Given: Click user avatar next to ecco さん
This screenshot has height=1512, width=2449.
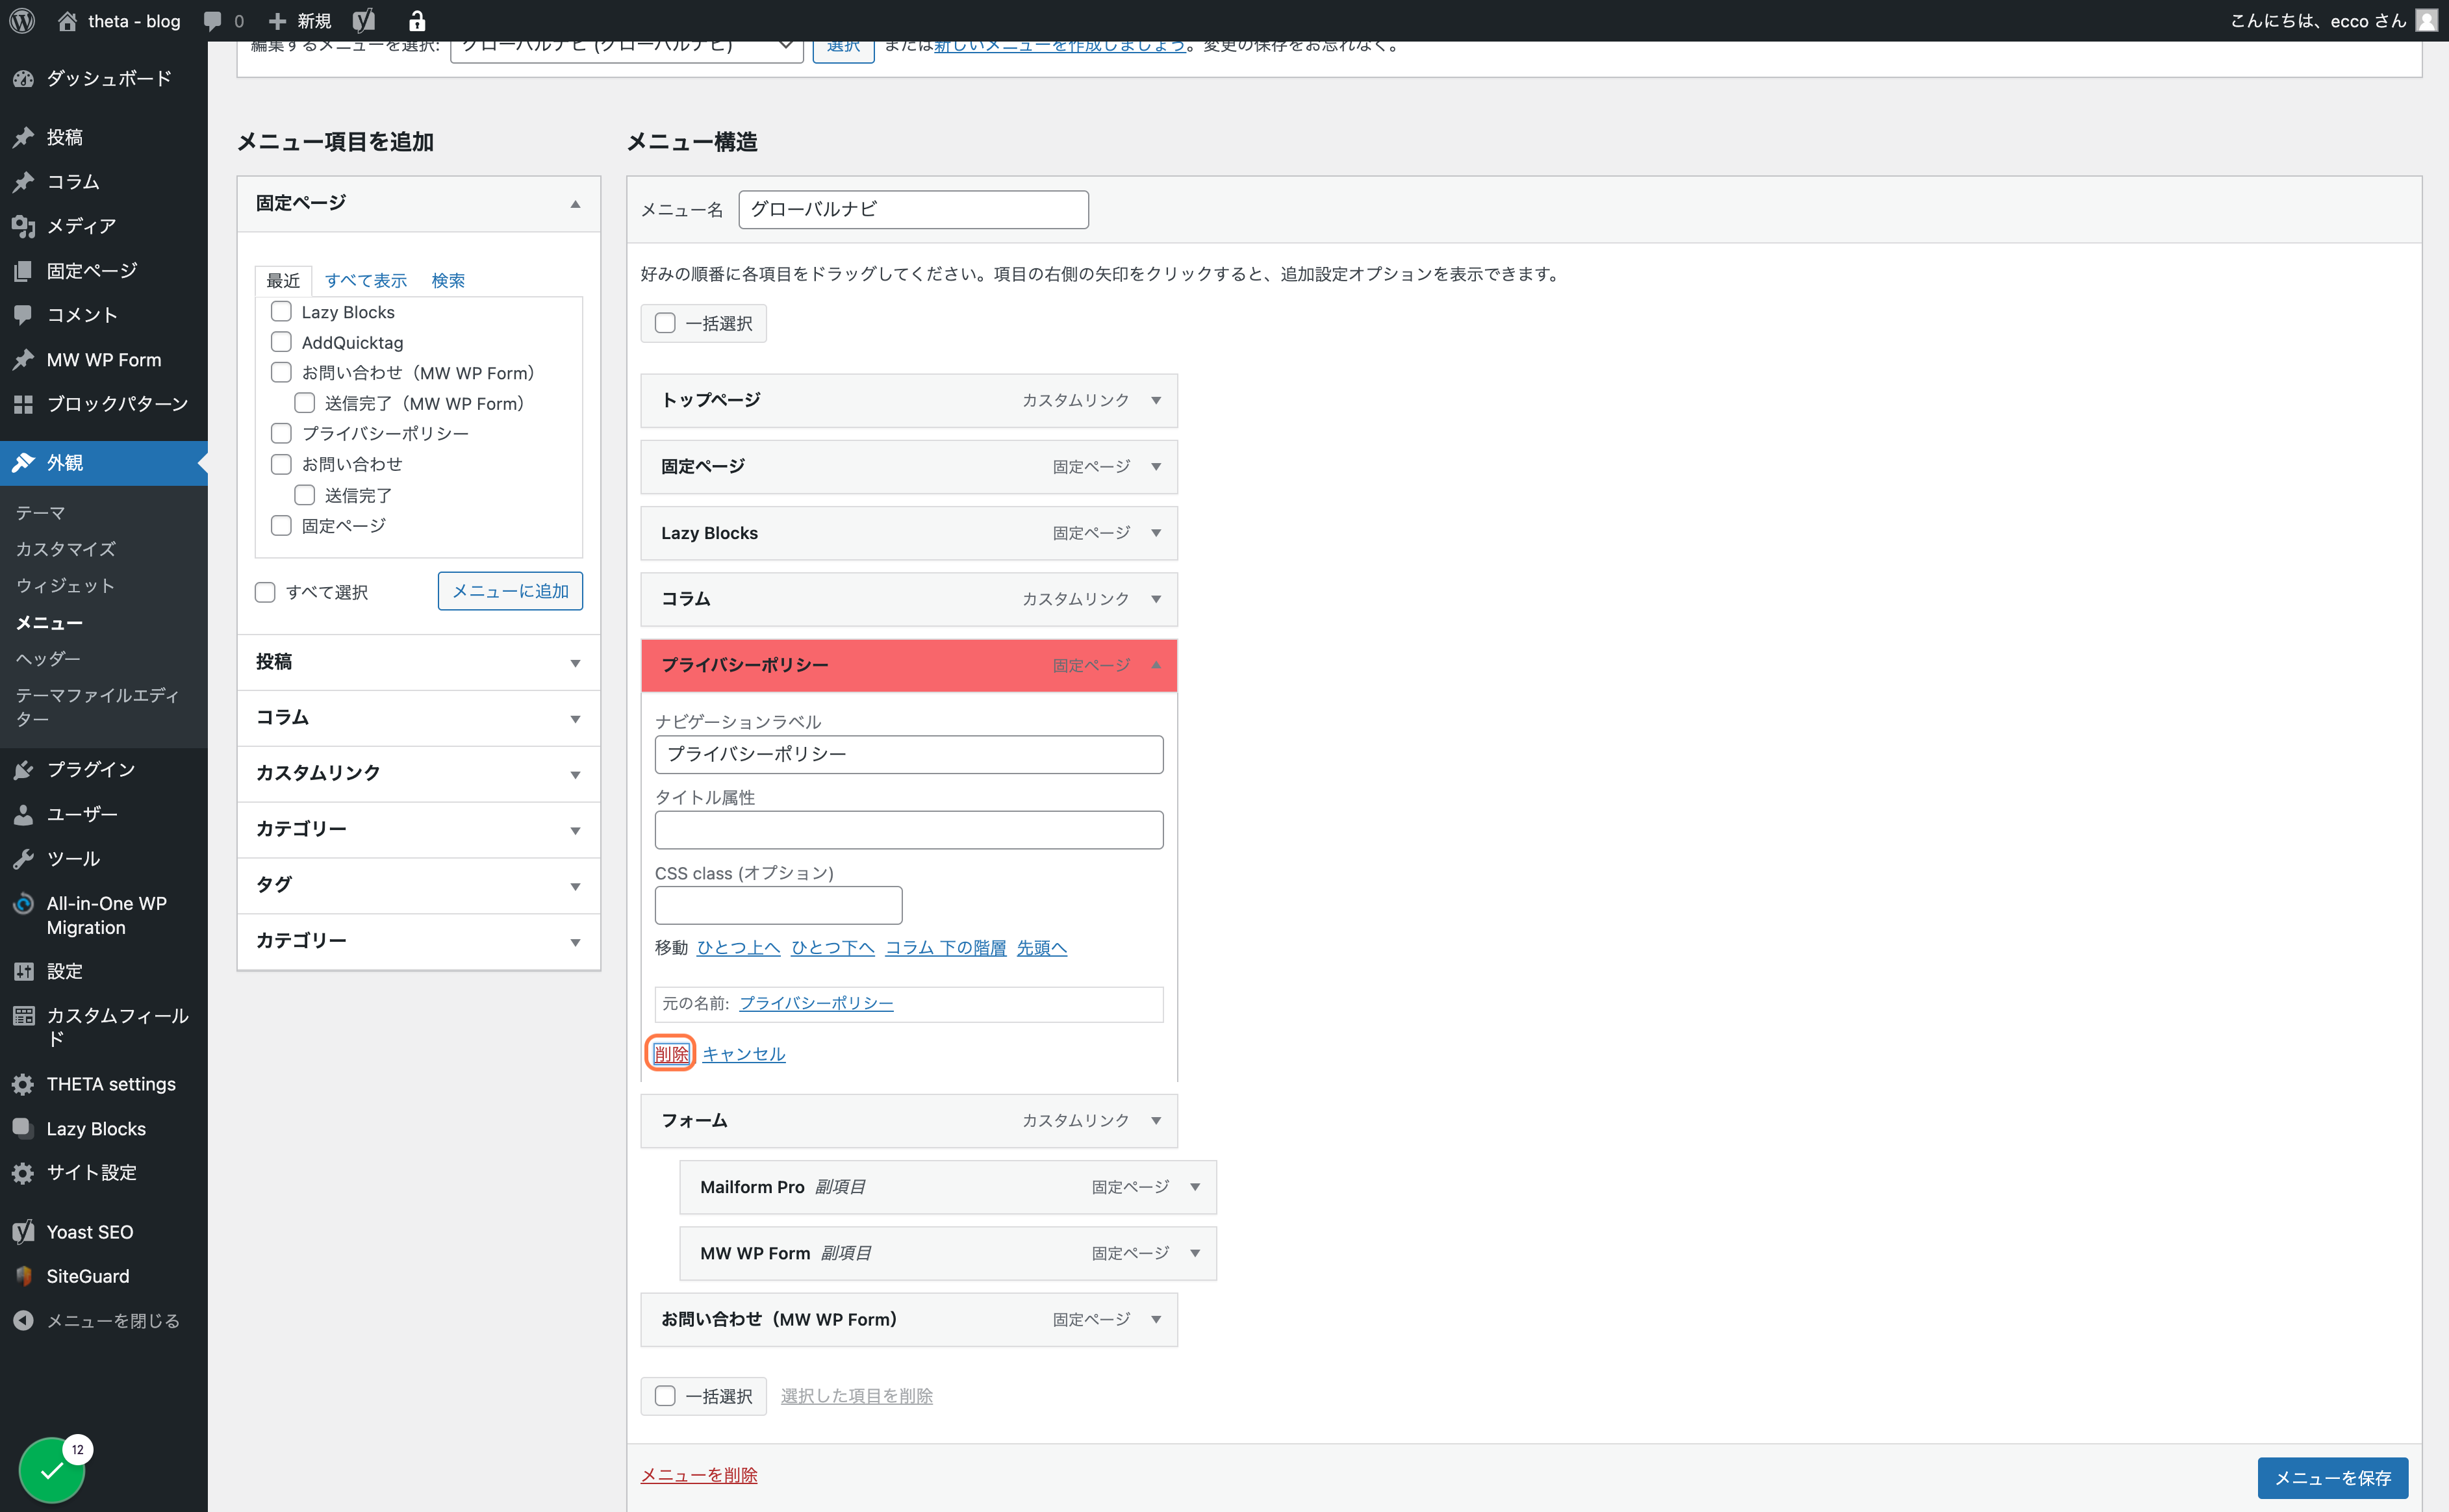Looking at the screenshot, I should pyautogui.click(x=2426, y=21).
